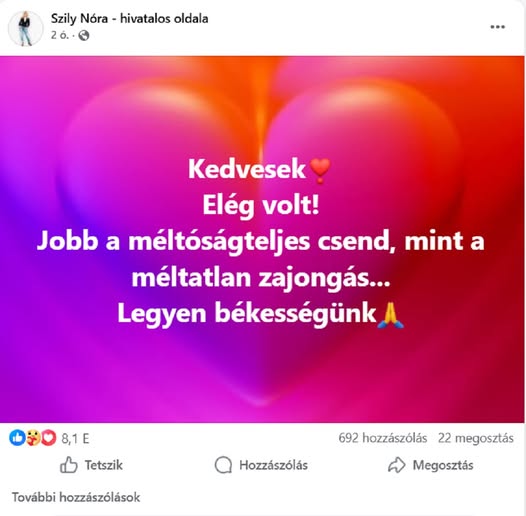Click the 'Kedvesek' heading in the image

click(247, 169)
